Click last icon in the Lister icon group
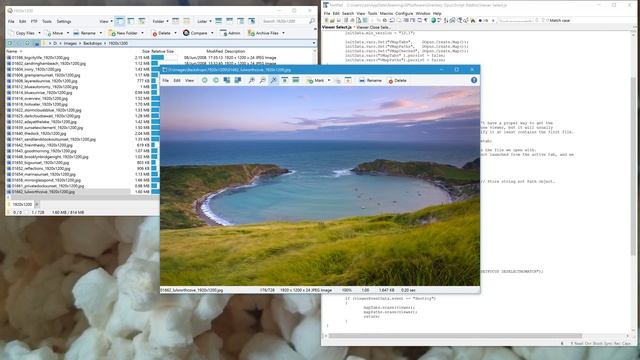Viewport: 640px width, 360px height. [252, 21]
